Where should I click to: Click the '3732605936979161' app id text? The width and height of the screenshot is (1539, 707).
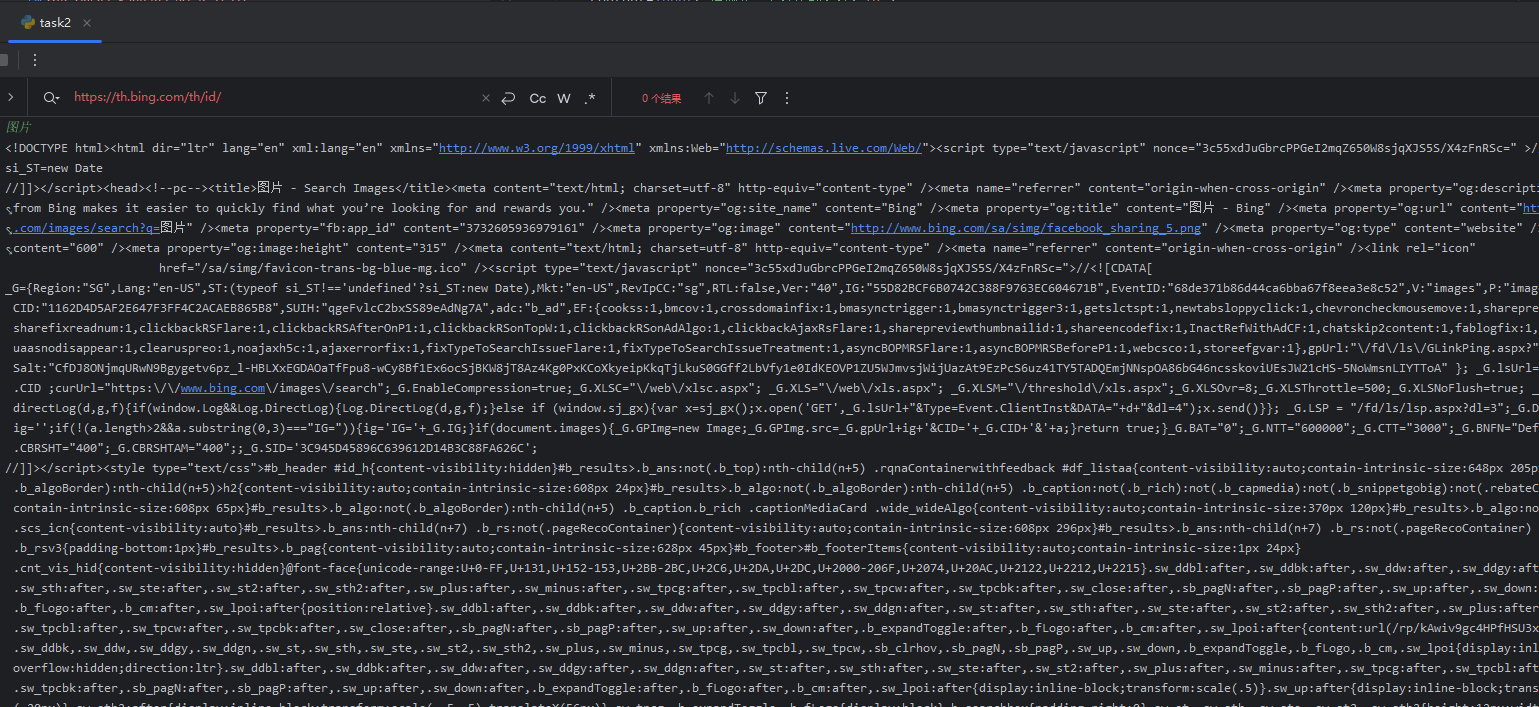(523, 228)
